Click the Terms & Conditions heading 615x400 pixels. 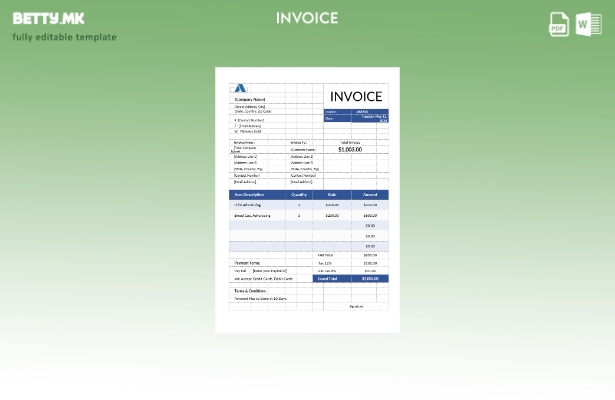(250, 291)
